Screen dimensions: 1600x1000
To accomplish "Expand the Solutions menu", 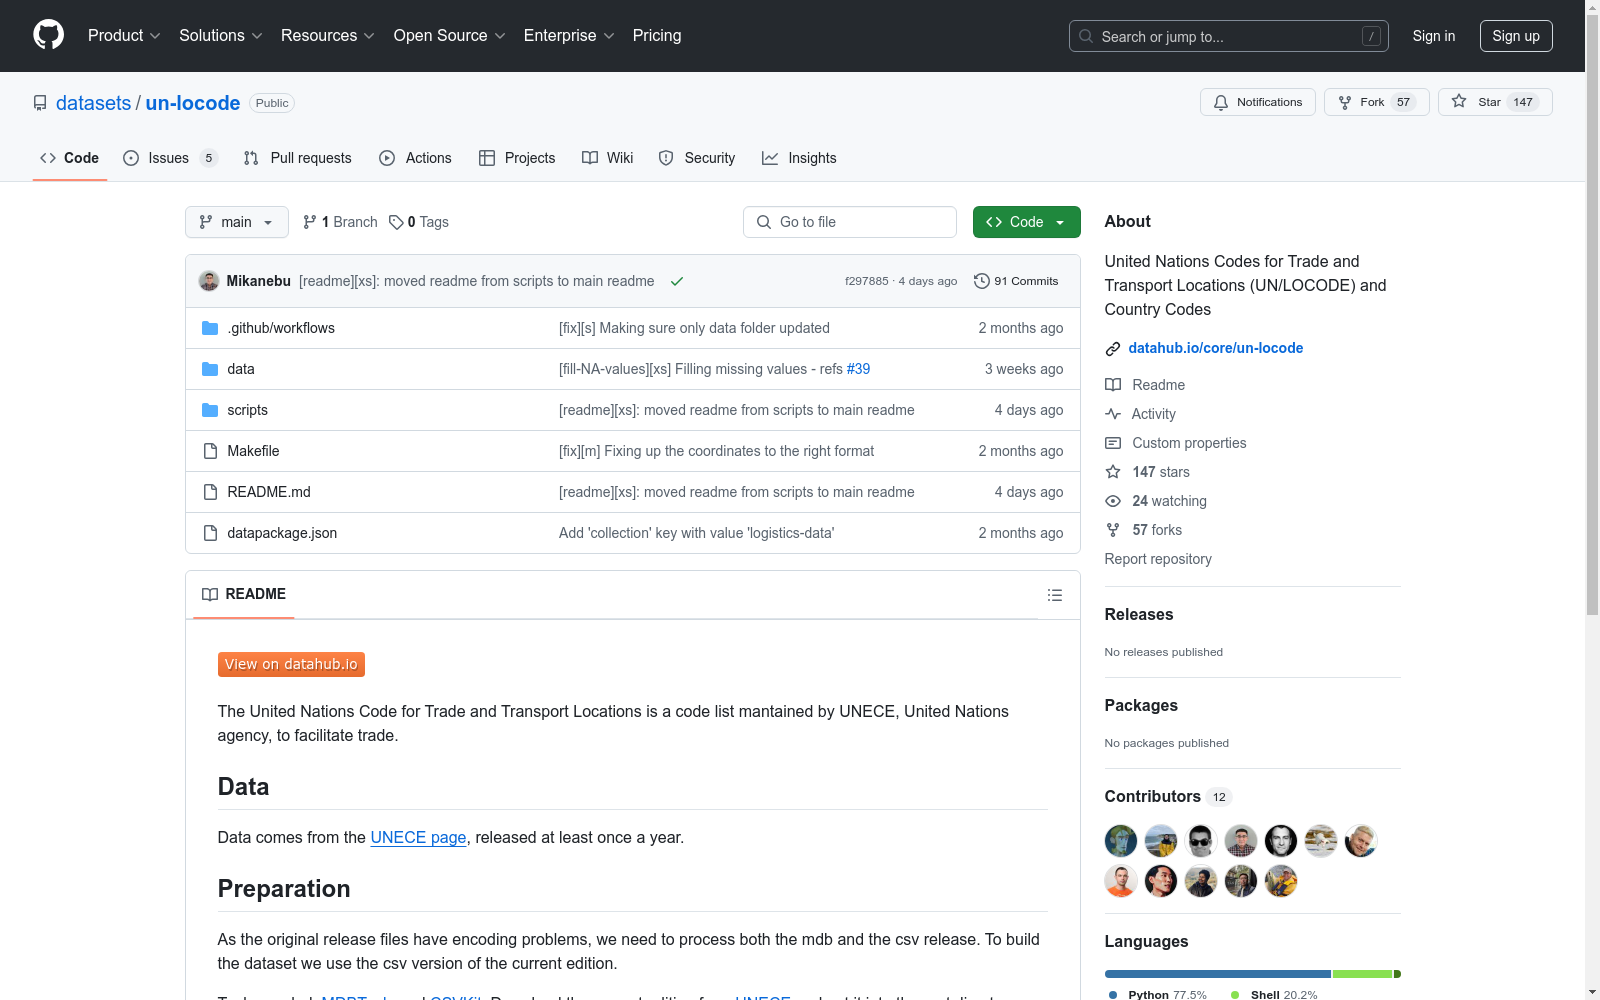I will [x=221, y=36].
